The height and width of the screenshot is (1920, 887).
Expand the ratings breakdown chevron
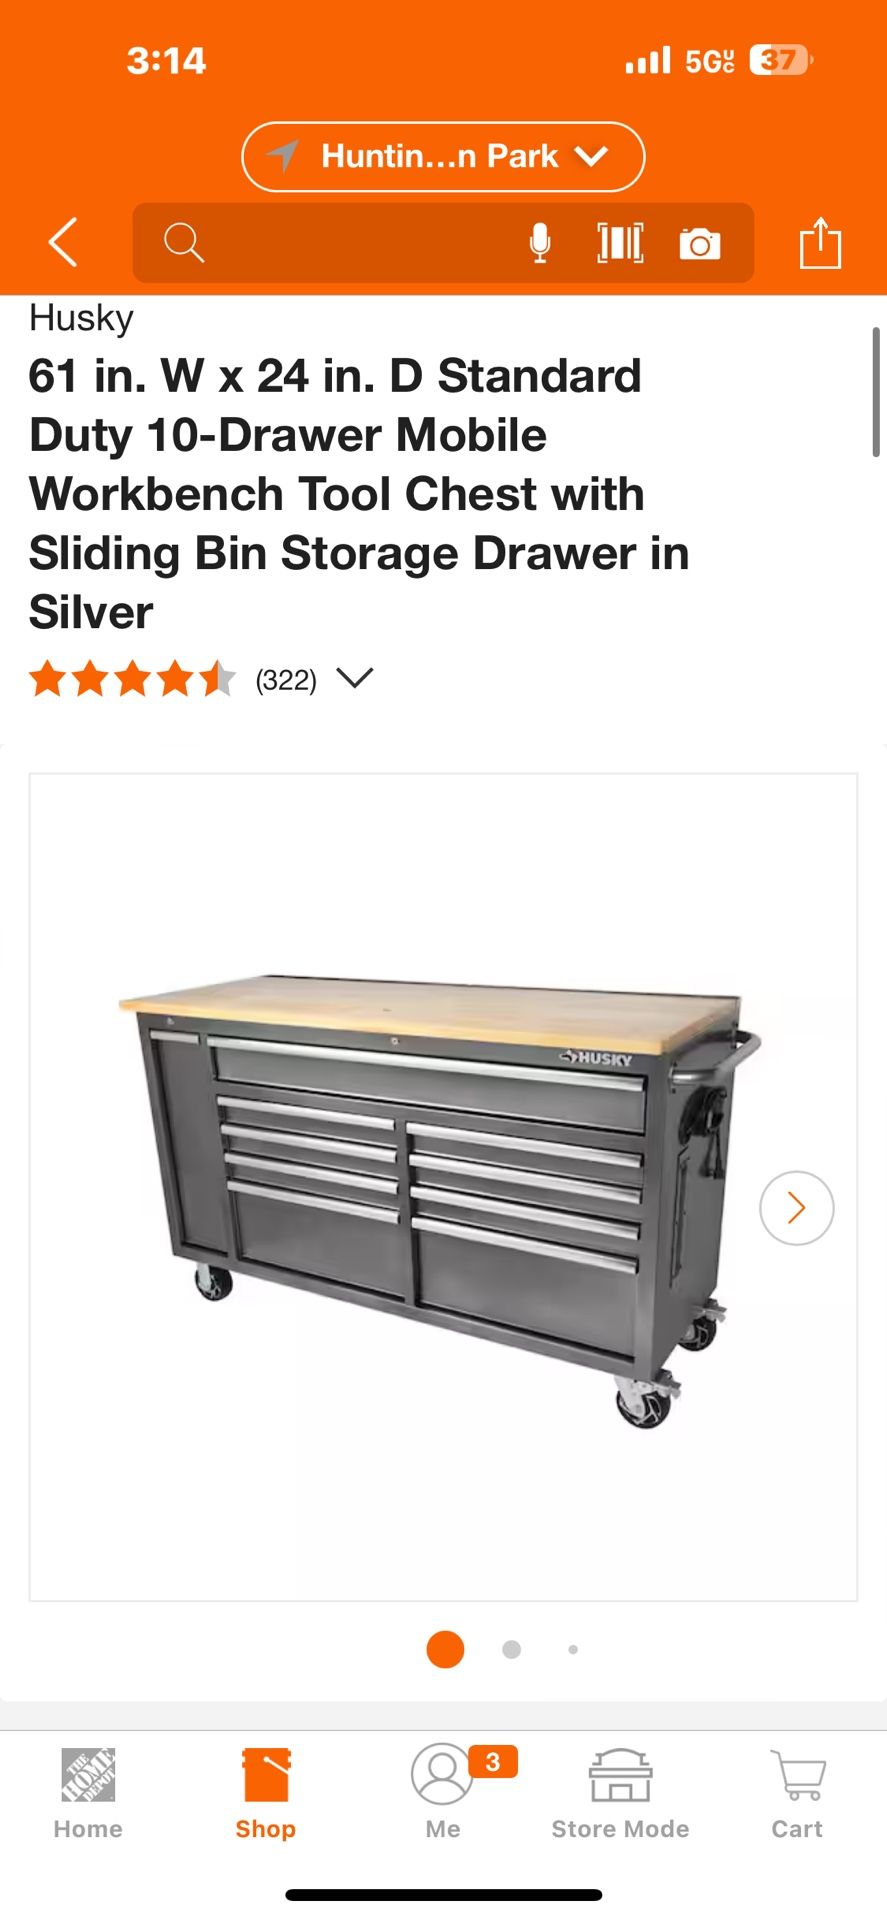(x=355, y=678)
